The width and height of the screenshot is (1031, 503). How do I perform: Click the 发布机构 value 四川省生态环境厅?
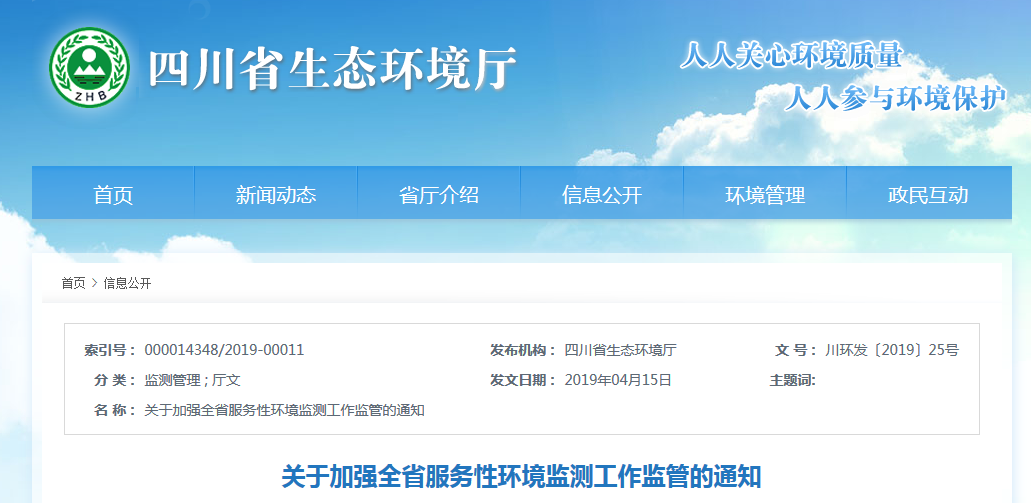(620, 351)
